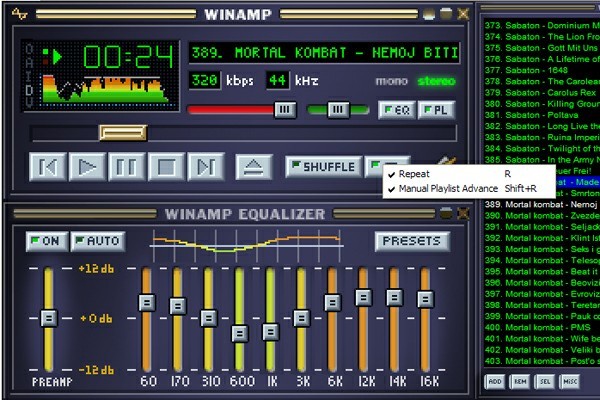The height and width of the screenshot is (400, 600).
Task: Click the playlist SEL button
Action: [x=545, y=382]
